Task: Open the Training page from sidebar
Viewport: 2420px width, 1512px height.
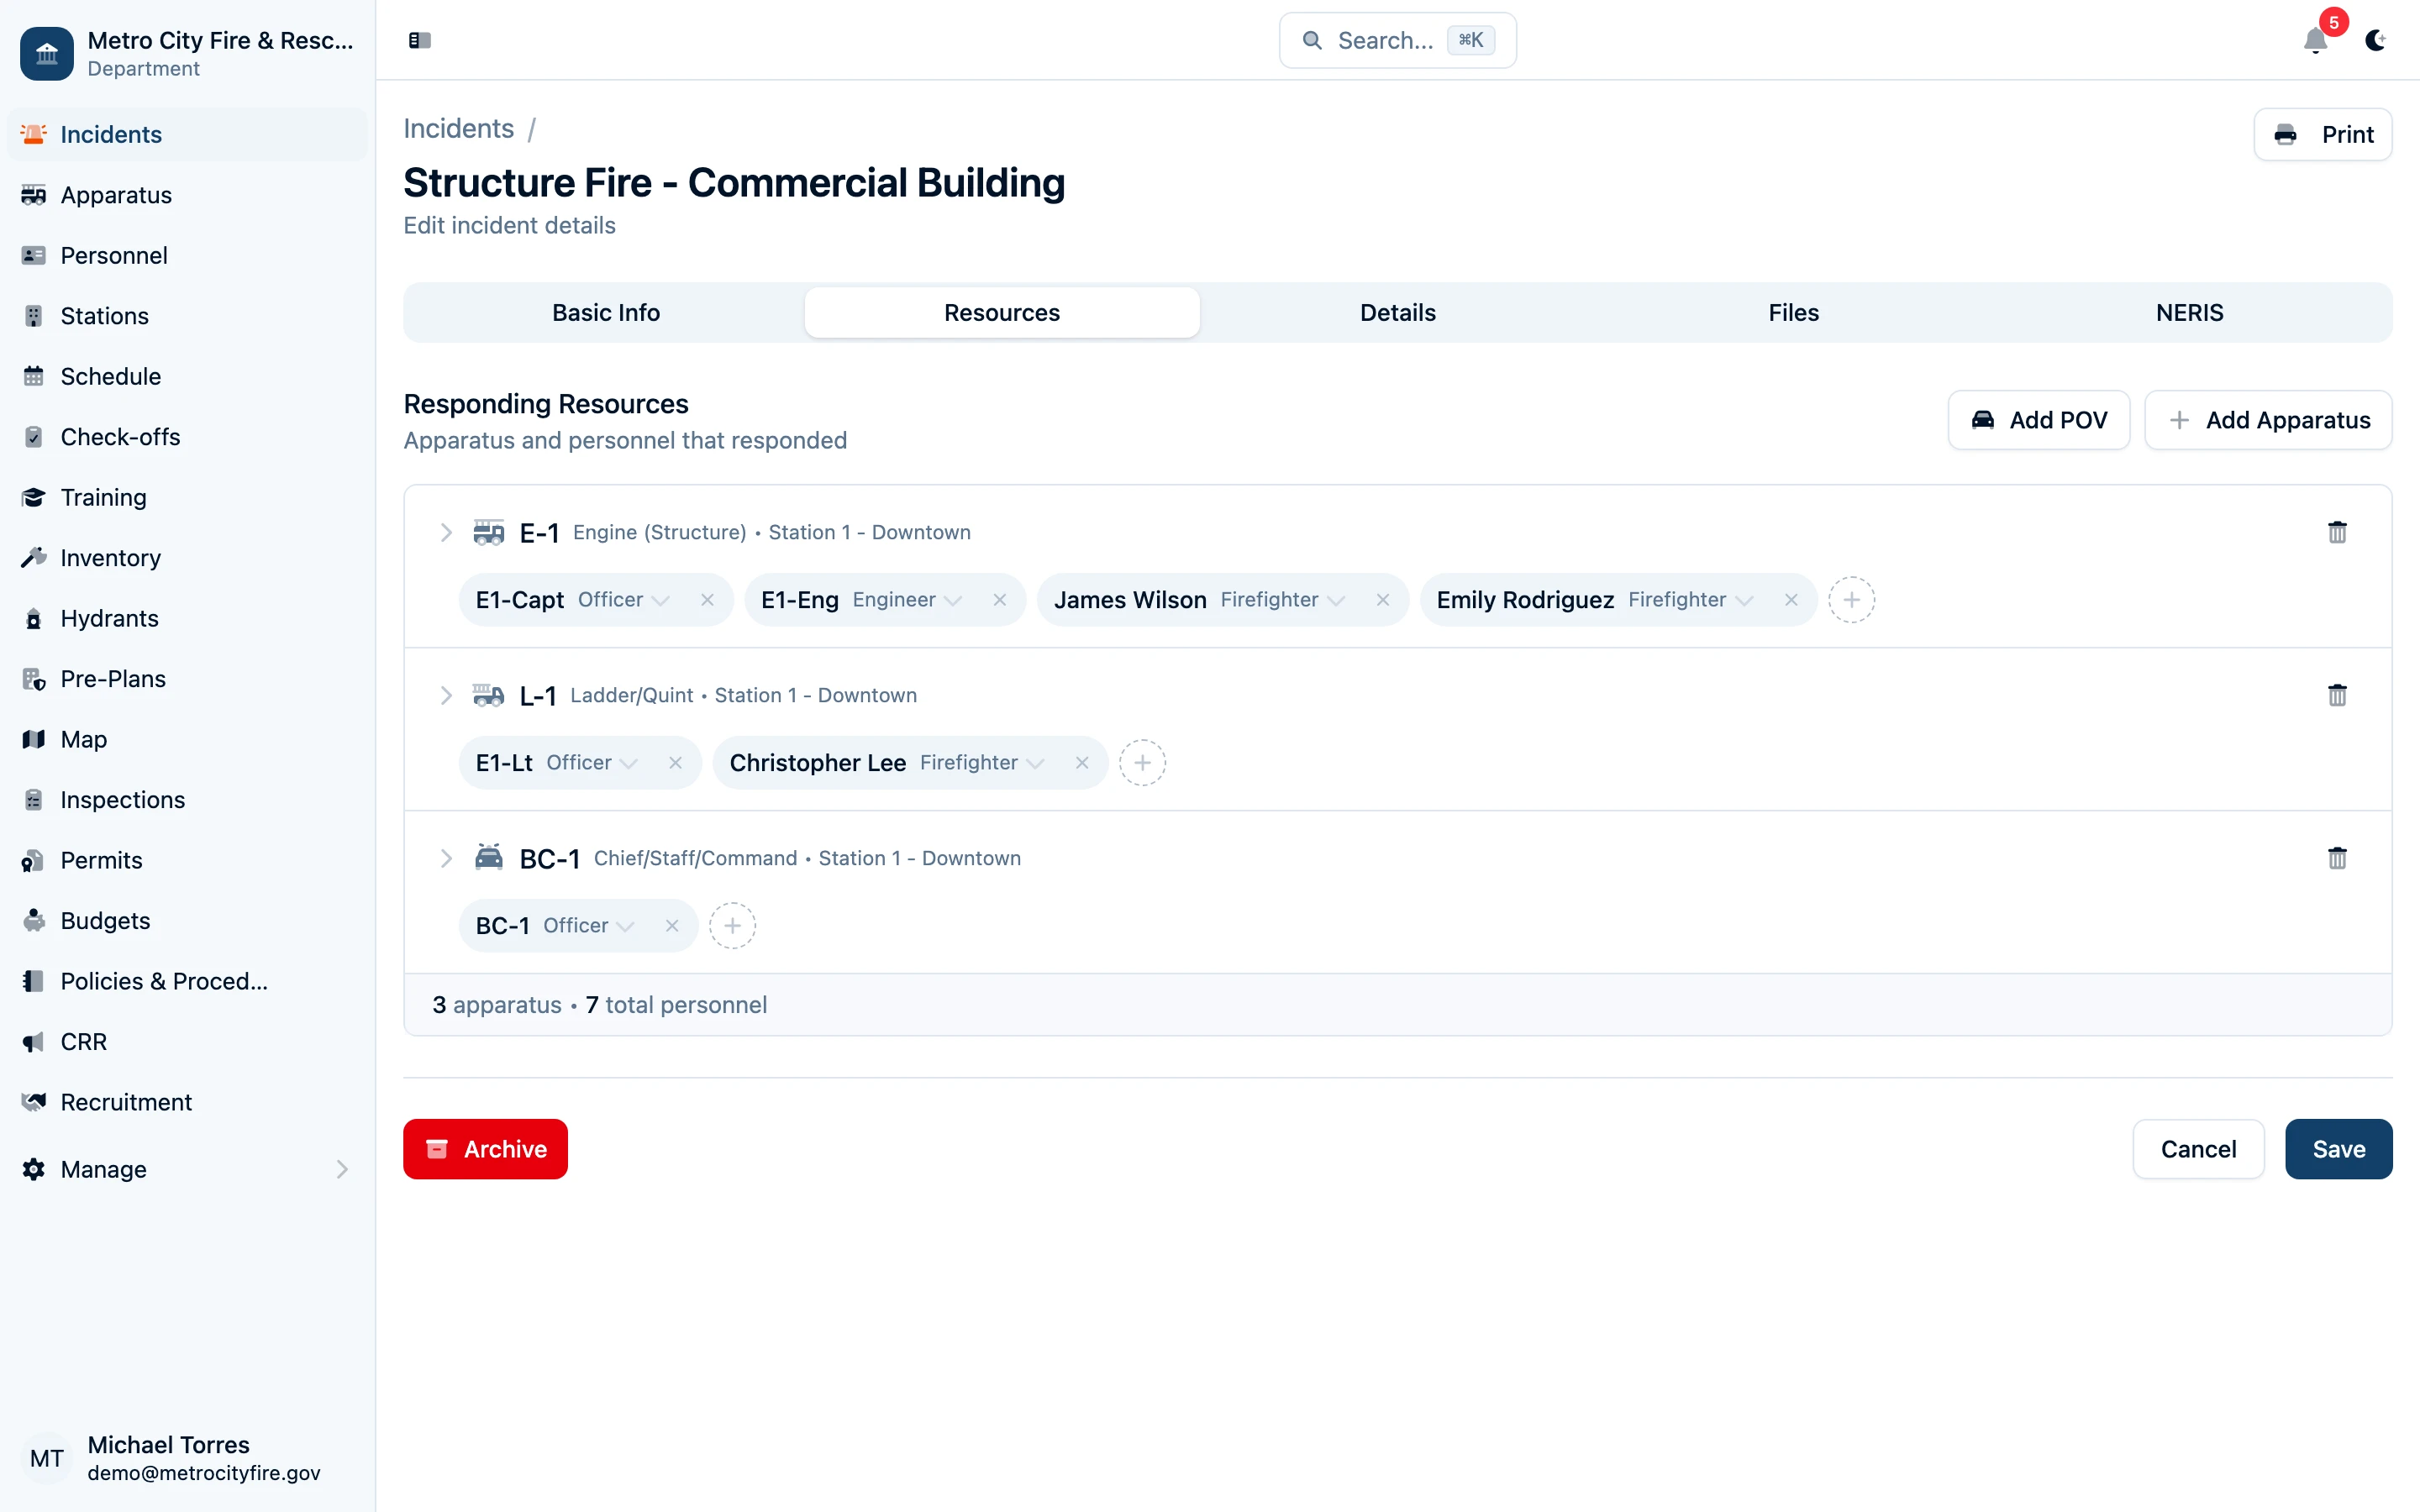Action: point(104,497)
